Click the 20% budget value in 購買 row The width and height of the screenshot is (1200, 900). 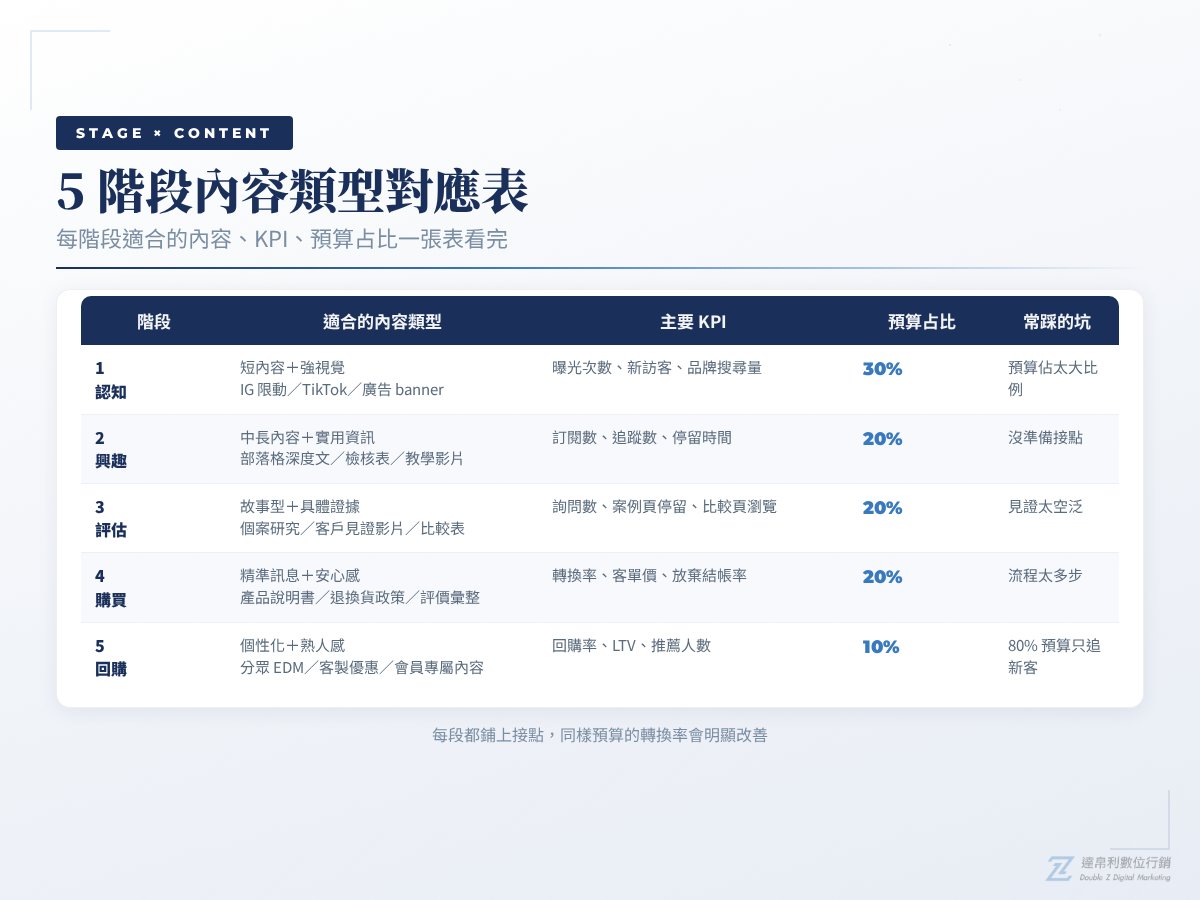click(882, 577)
